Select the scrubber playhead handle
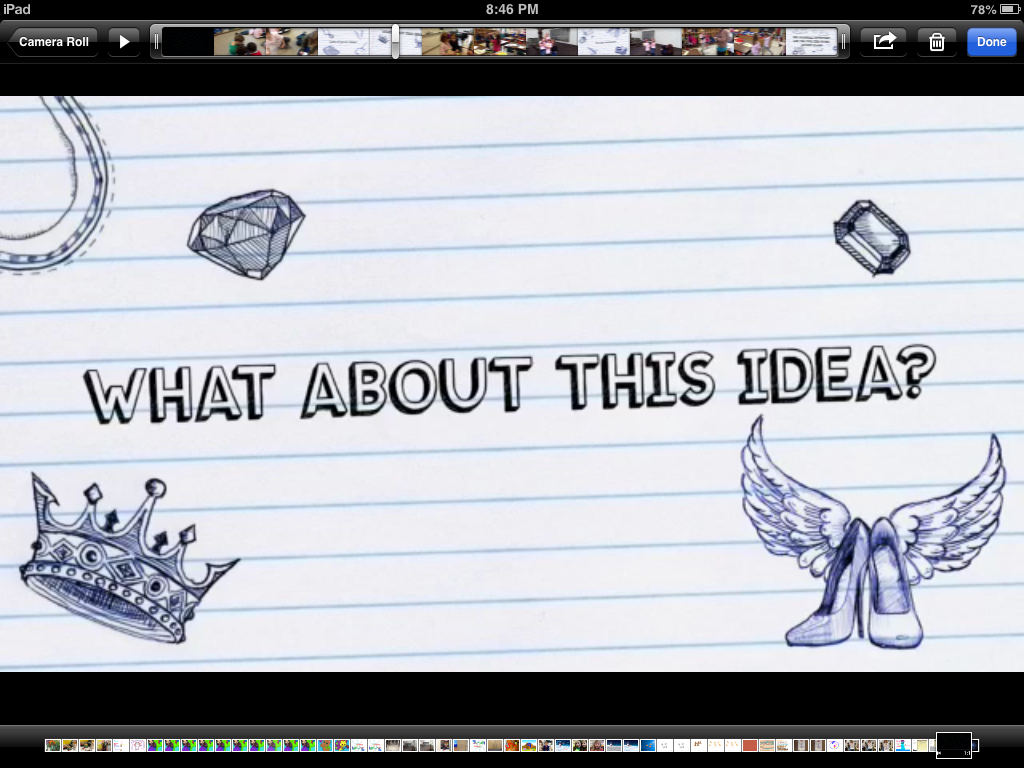The image size is (1024, 768). pos(396,42)
